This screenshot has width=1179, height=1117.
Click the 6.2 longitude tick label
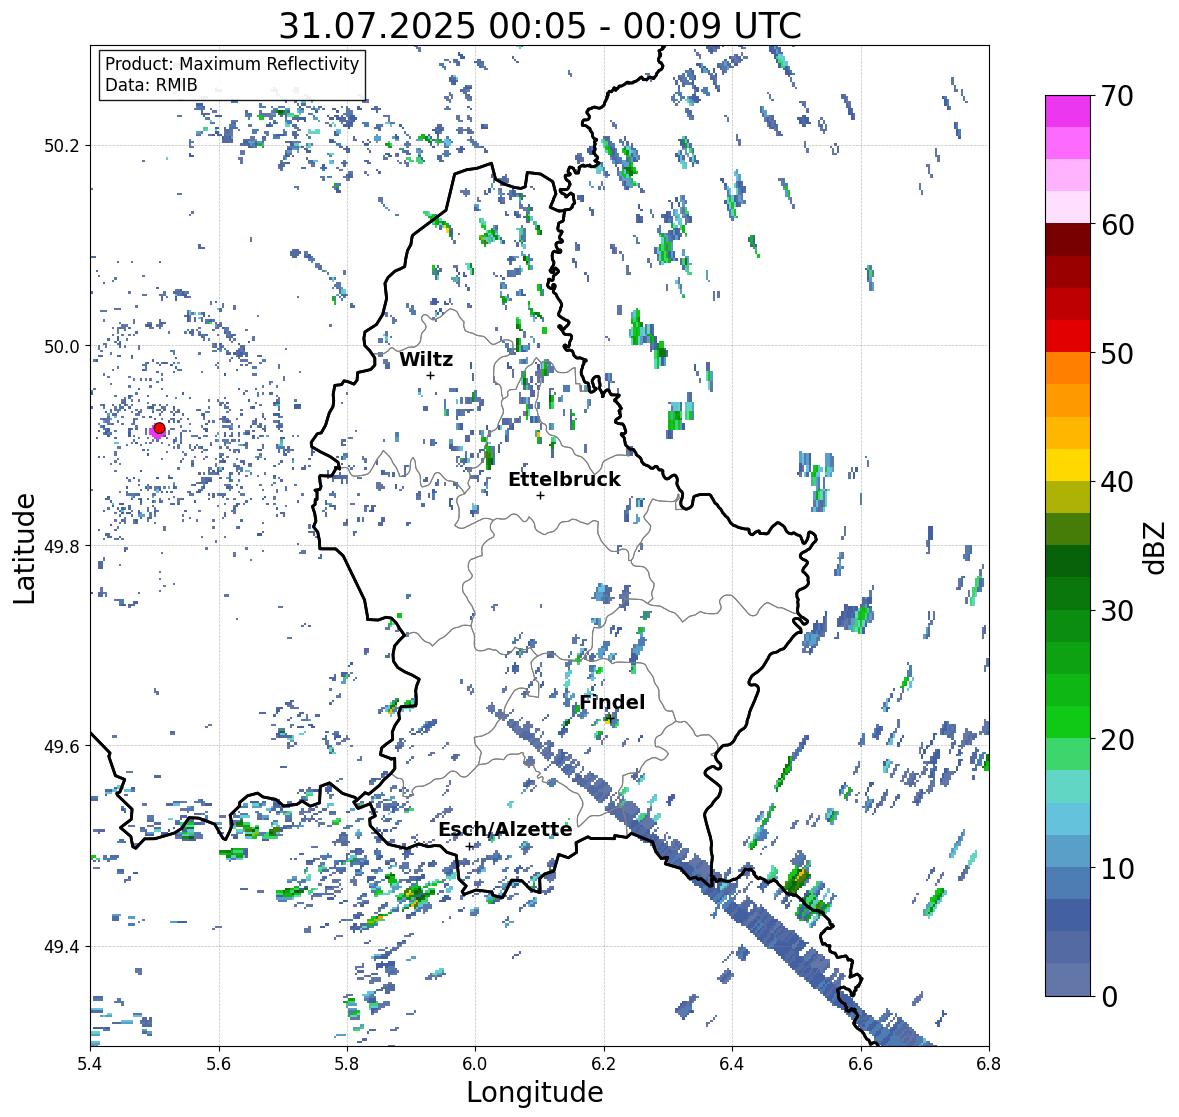604,1064
